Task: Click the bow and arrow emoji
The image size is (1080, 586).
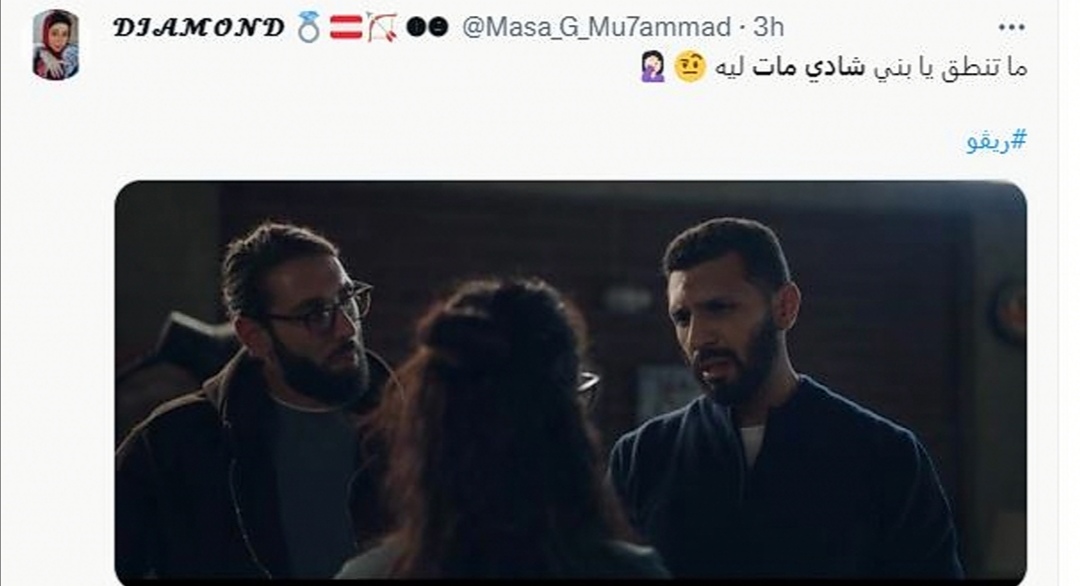Action: click(x=382, y=28)
